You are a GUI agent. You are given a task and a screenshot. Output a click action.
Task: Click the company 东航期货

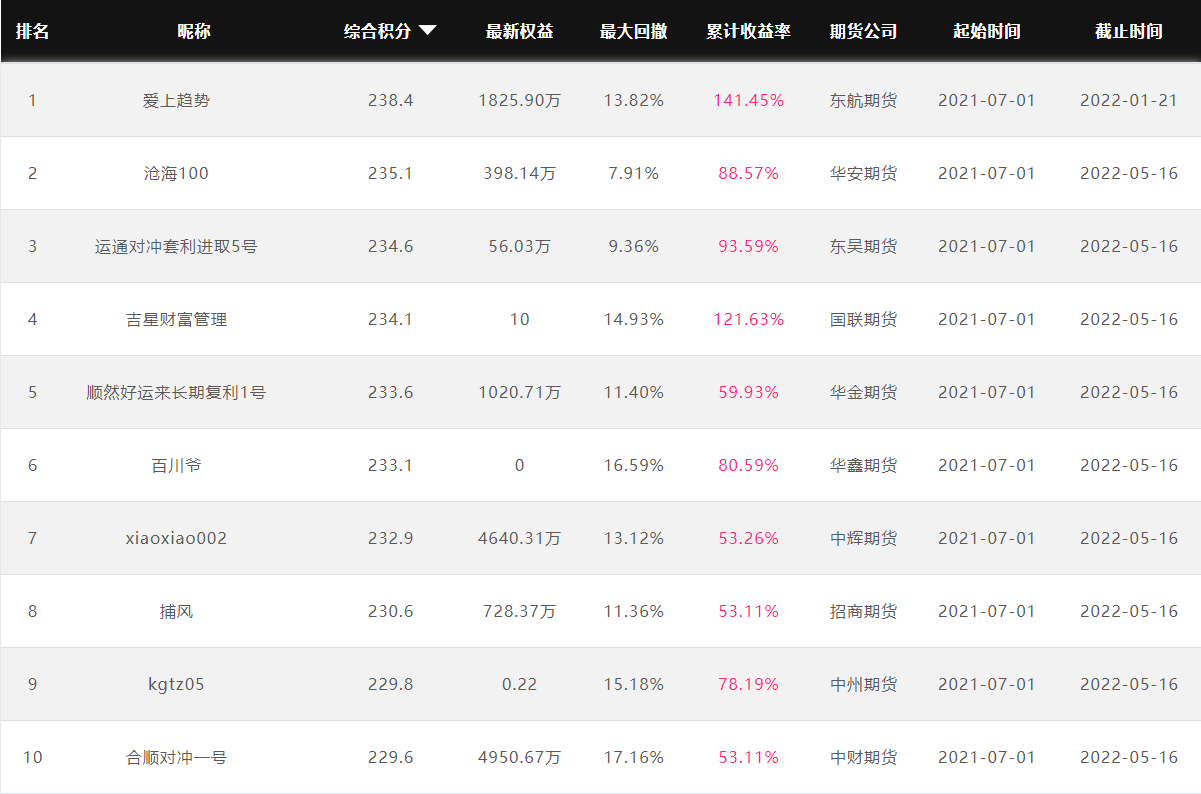pyautogui.click(x=864, y=100)
